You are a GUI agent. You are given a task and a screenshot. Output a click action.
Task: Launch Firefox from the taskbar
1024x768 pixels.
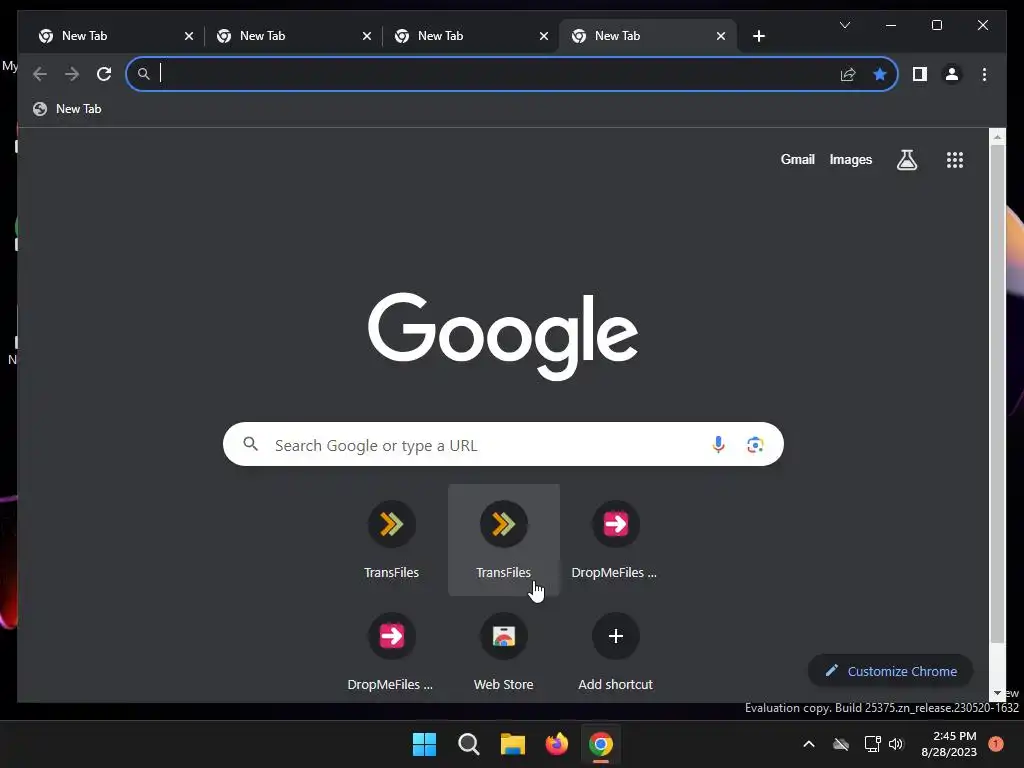[x=556, y=744]
